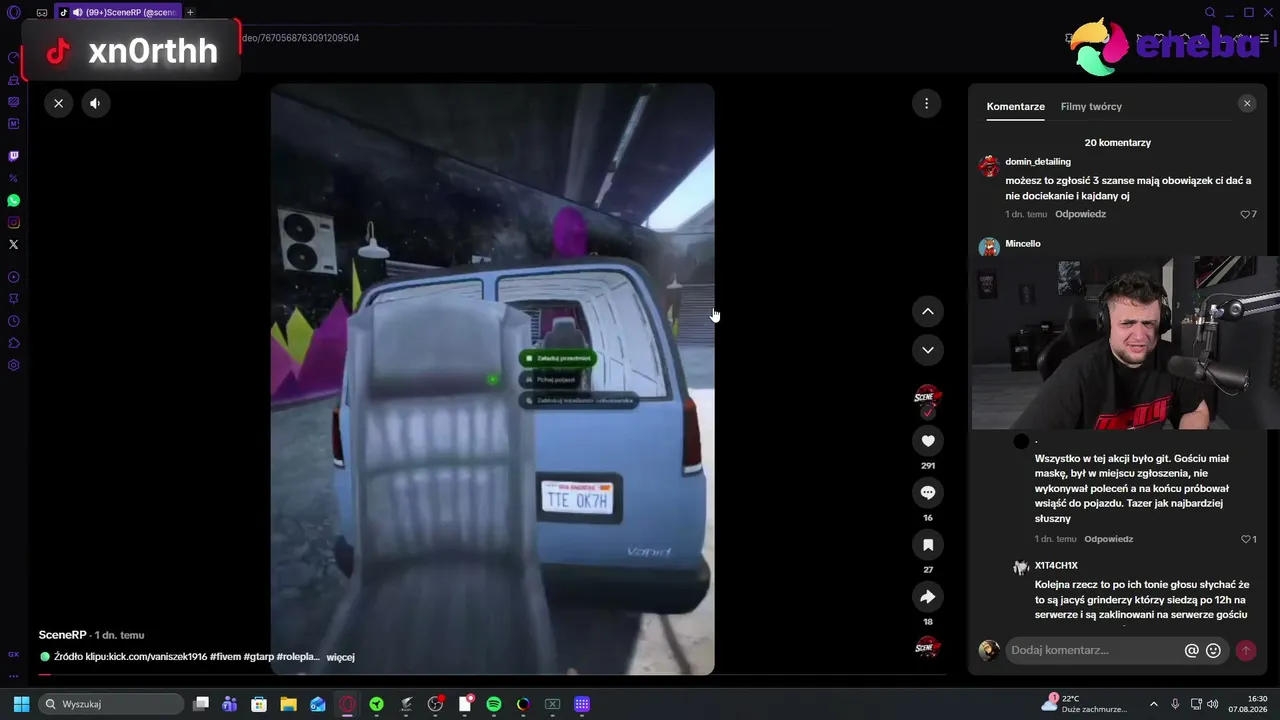Open the weather widget on taskbar

1084,704
